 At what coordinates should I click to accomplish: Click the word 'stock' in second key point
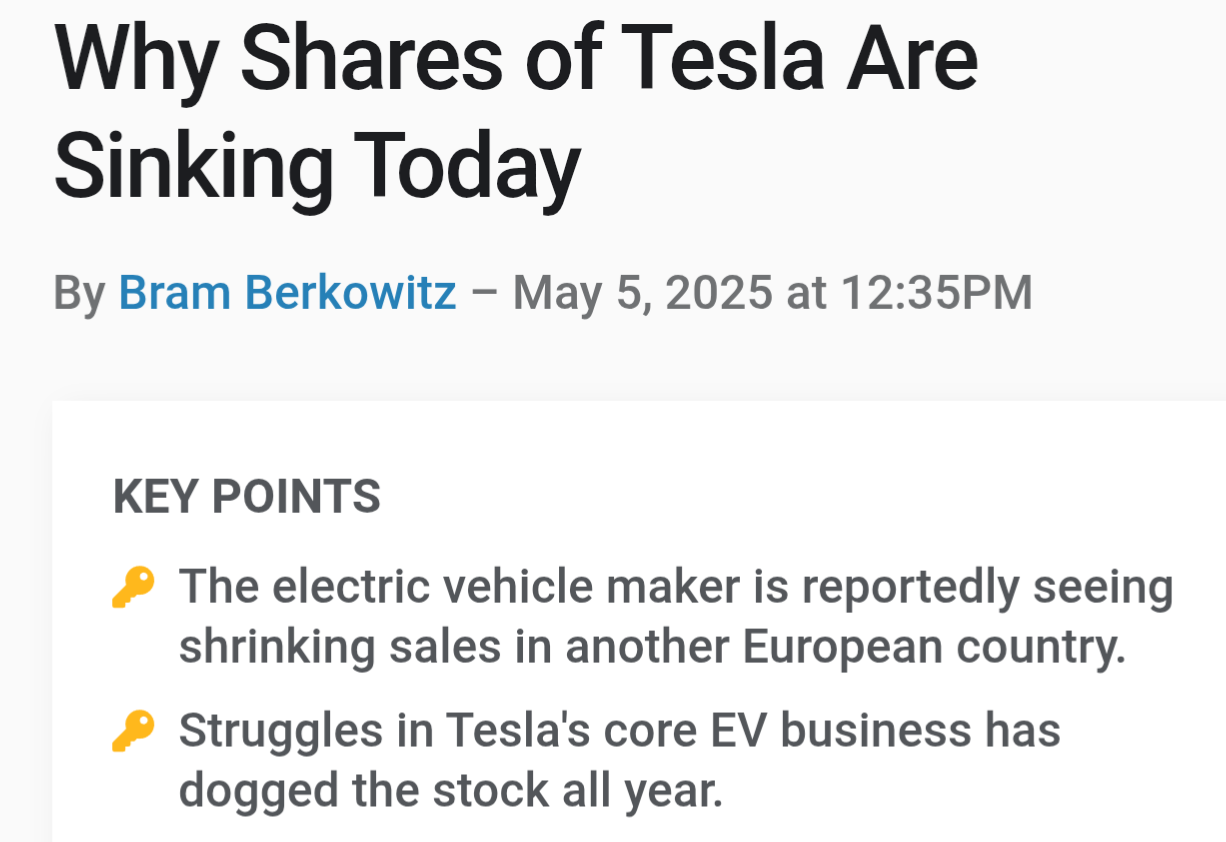point(490,790)
